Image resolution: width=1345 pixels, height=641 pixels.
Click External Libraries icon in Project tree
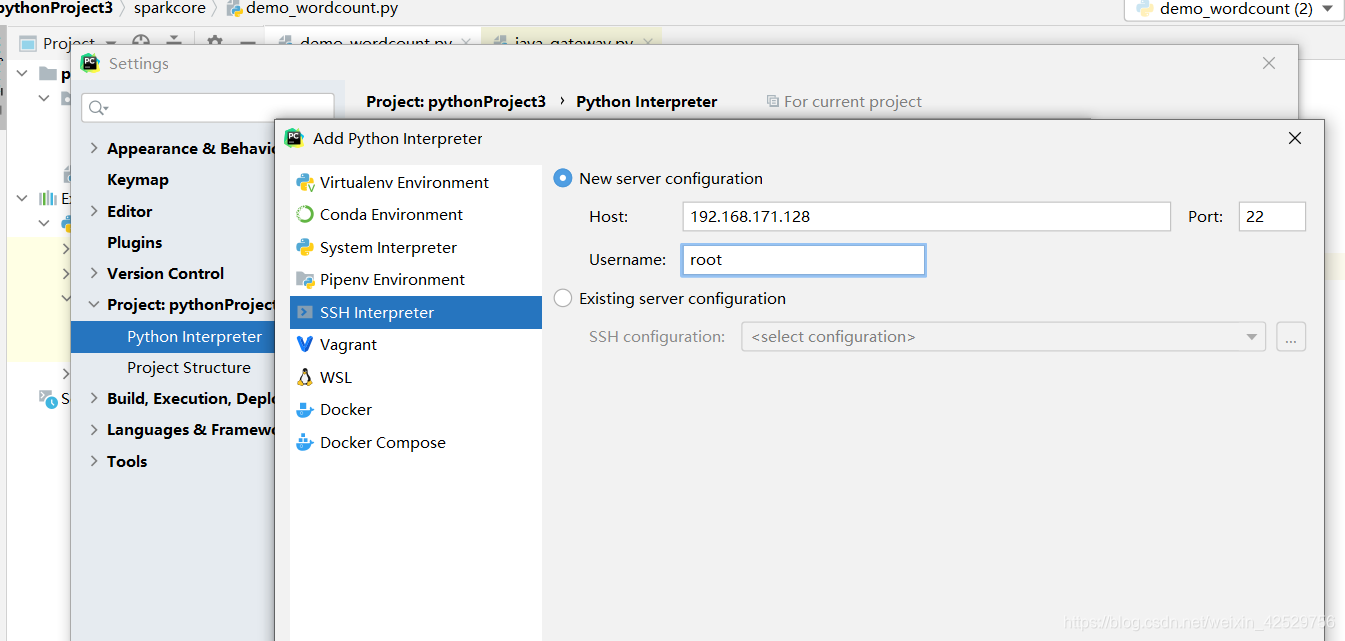click(x=47, y=199)
